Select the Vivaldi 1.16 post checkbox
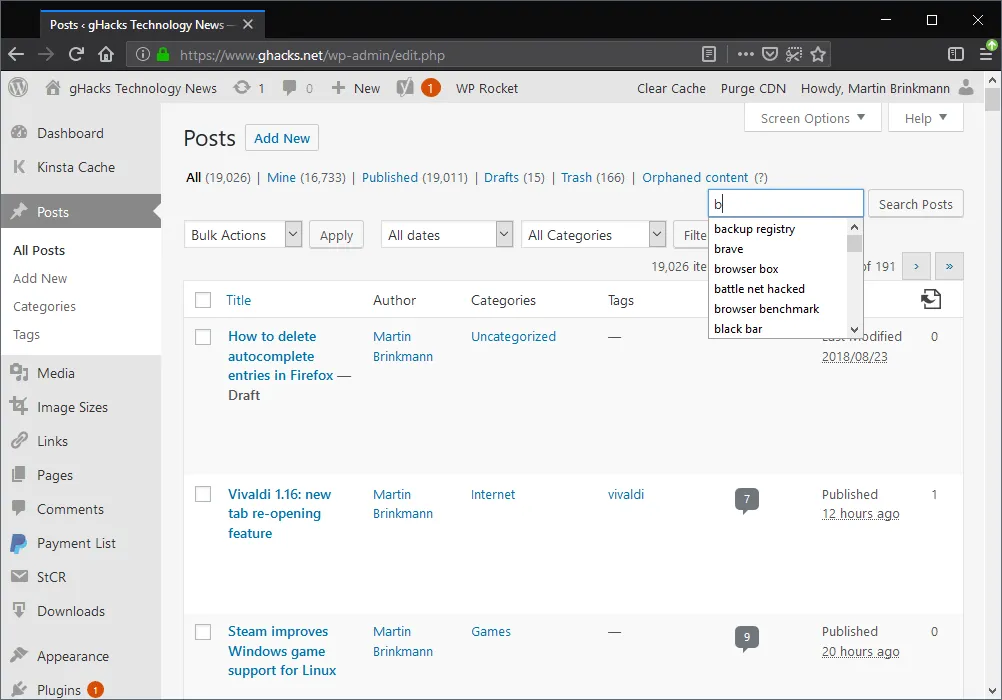 coord(203,494)
